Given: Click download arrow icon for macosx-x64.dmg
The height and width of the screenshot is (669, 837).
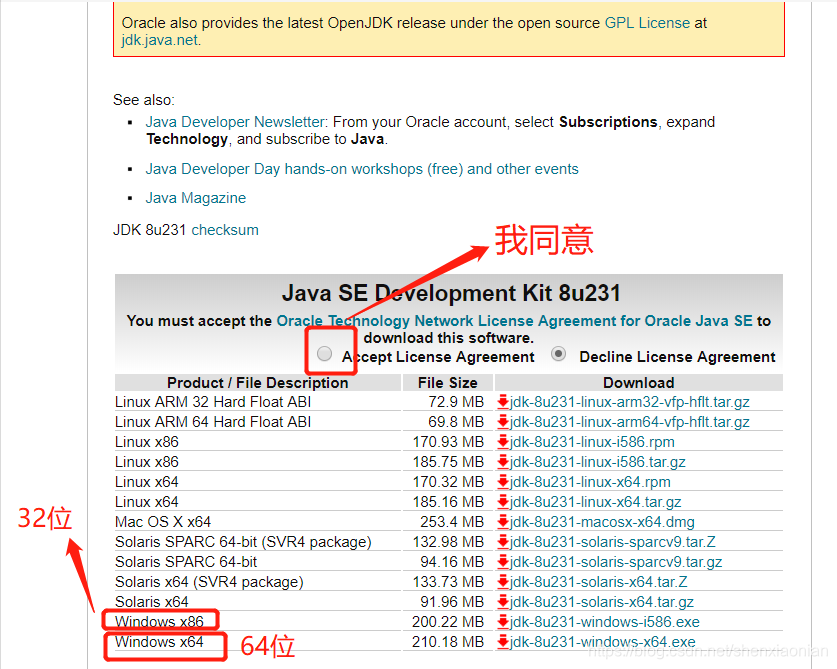Looking at the screenshot, I should pyautogui.click(x=502, y=522).
